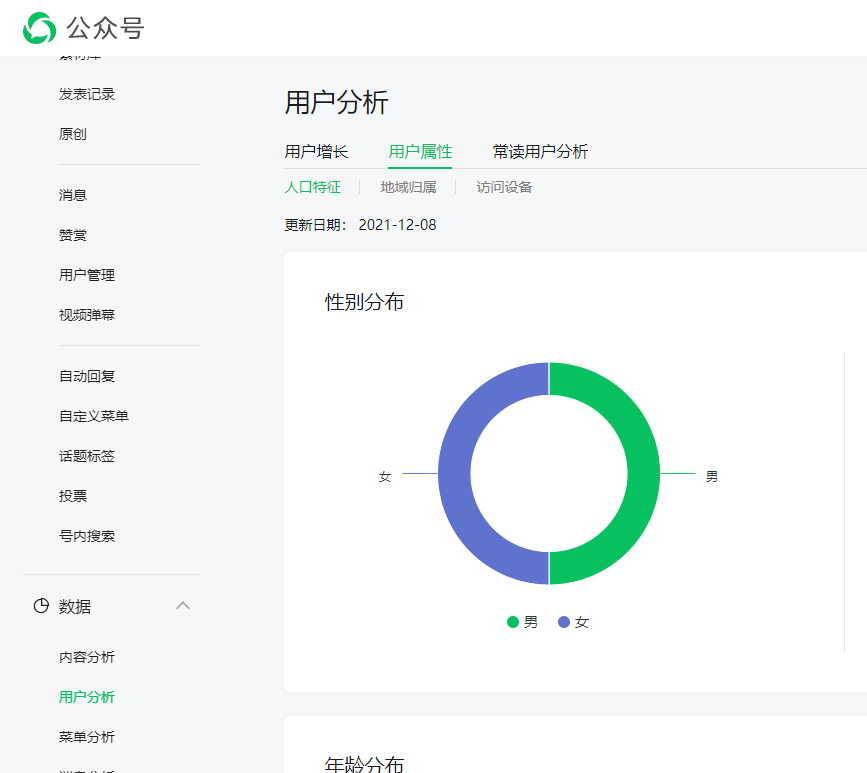Click the pie-chart icon beside 数据
This screenshot has width=867, height=773.
pyautogui.click(x=40, y=606)
